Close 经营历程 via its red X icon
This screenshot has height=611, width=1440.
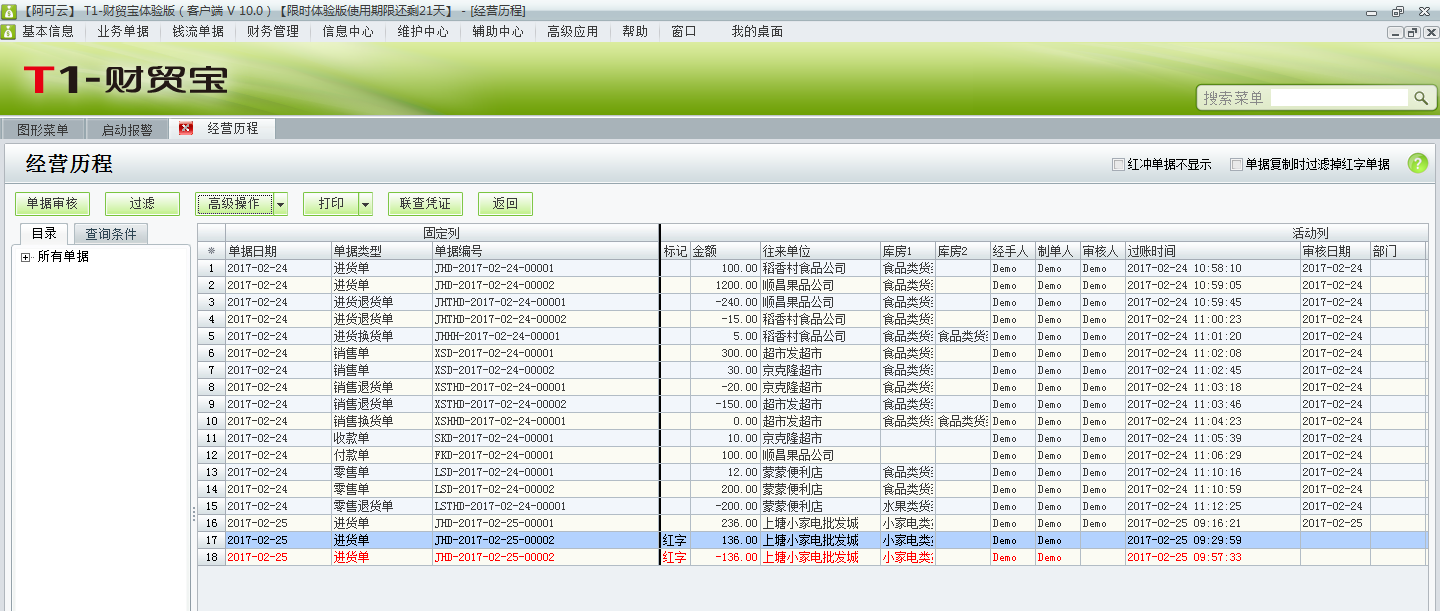pyautogui.click(x=184, y=128)
